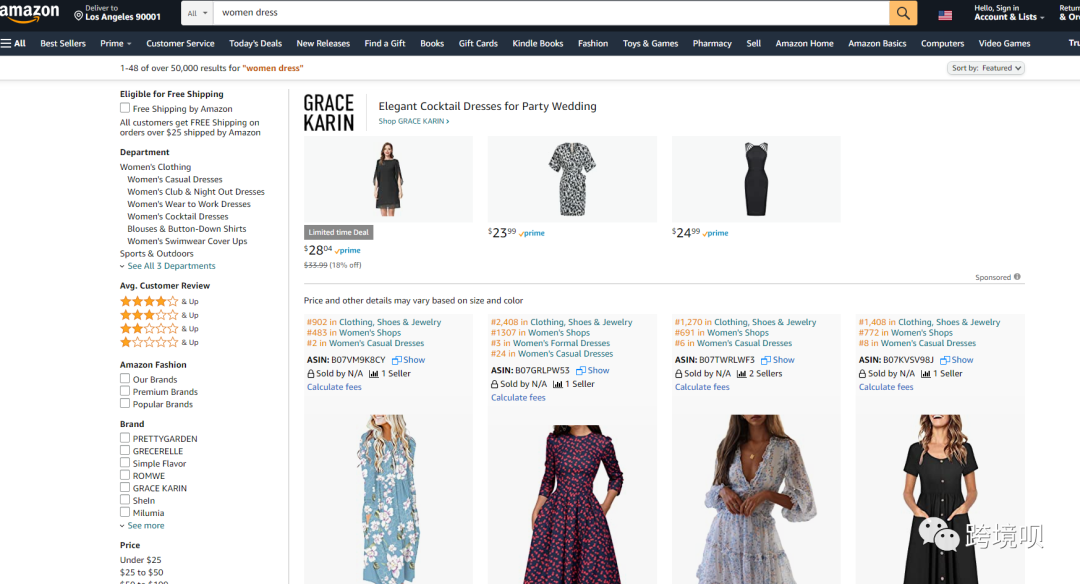Check Free Shipping by Amazon

click(x=125, y=108)
